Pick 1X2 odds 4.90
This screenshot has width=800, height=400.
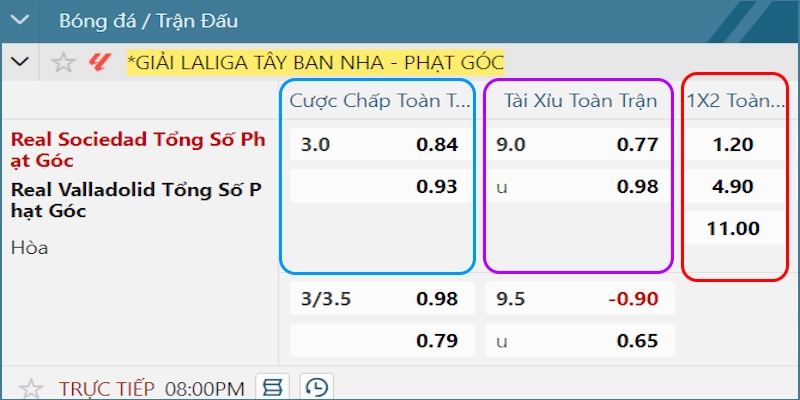point(734,186)
